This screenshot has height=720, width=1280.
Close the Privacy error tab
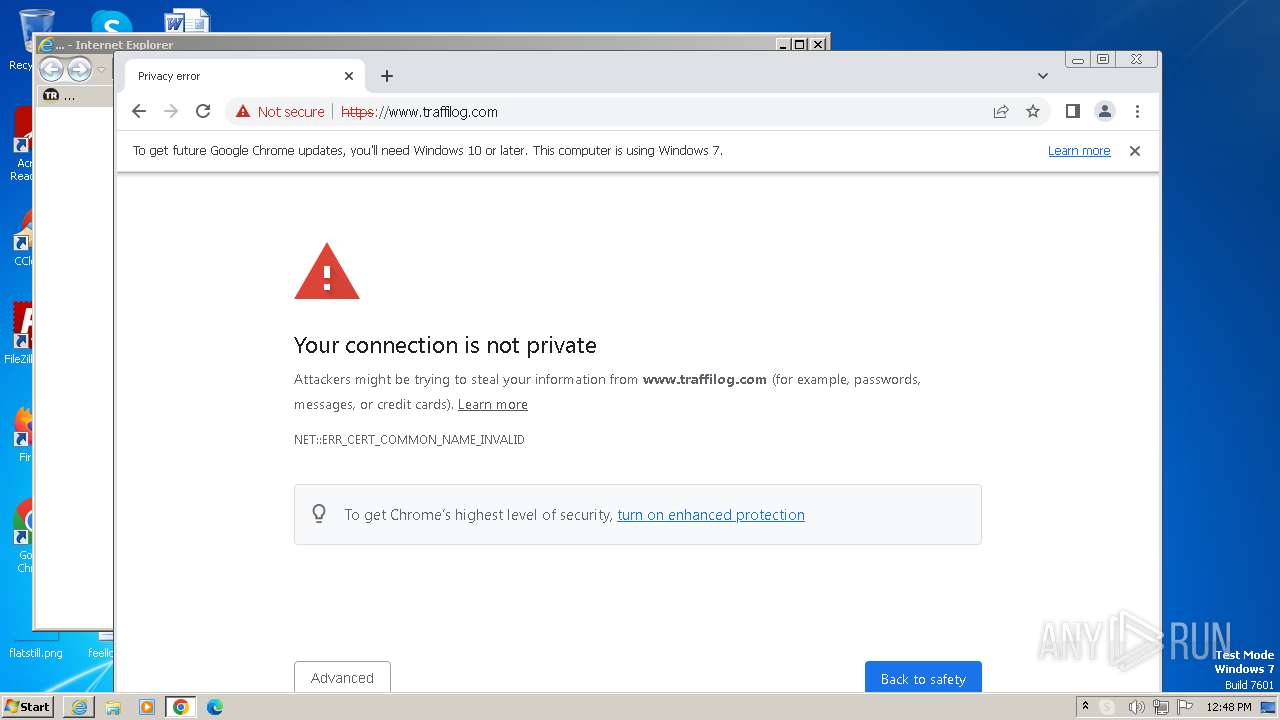[349, 76]
